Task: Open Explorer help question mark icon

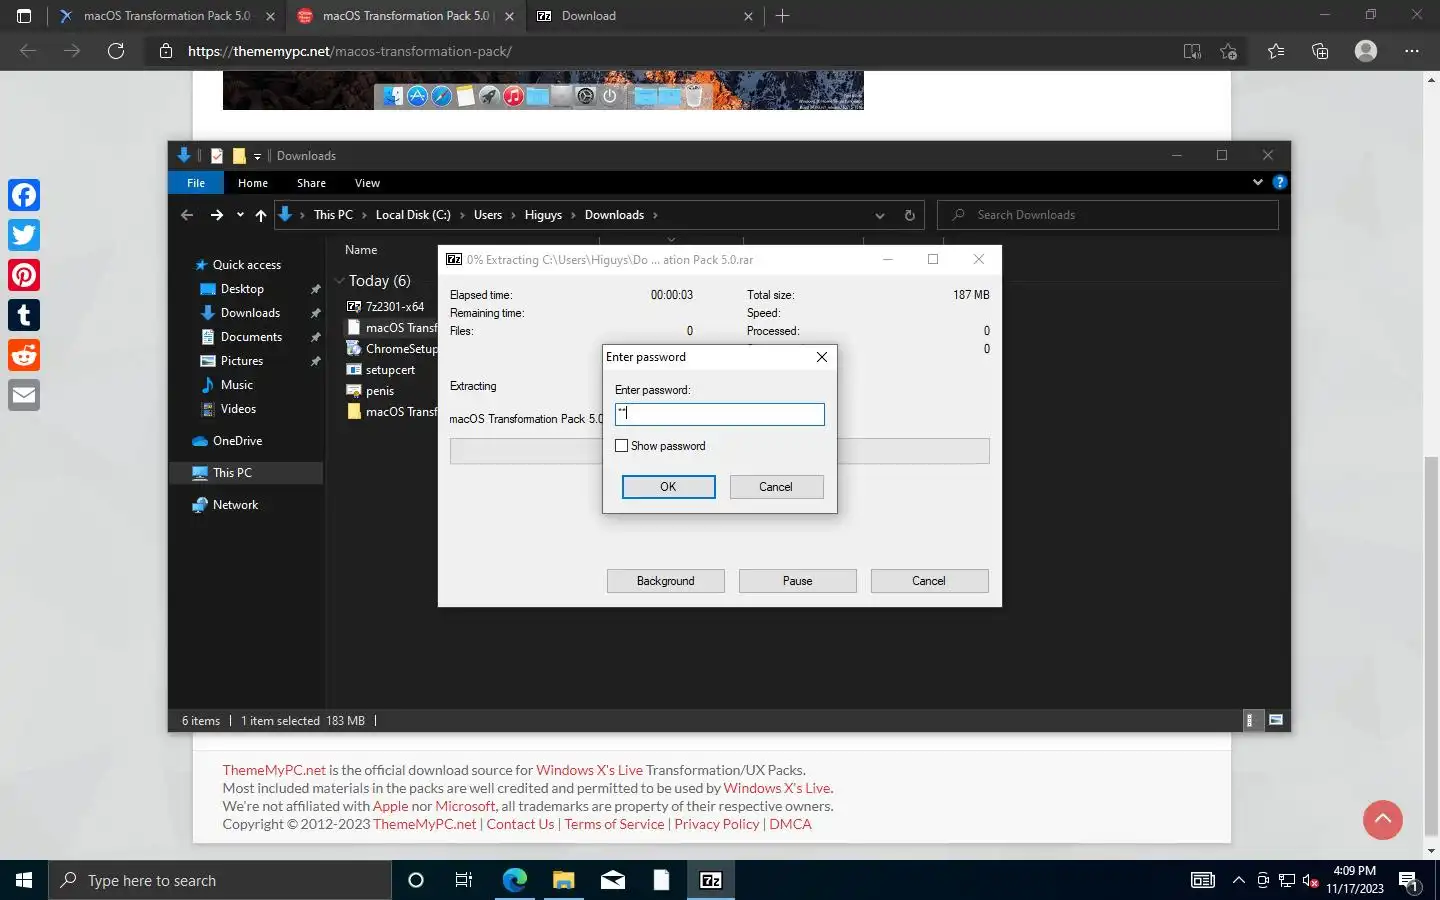Action: click(1279, 182)
